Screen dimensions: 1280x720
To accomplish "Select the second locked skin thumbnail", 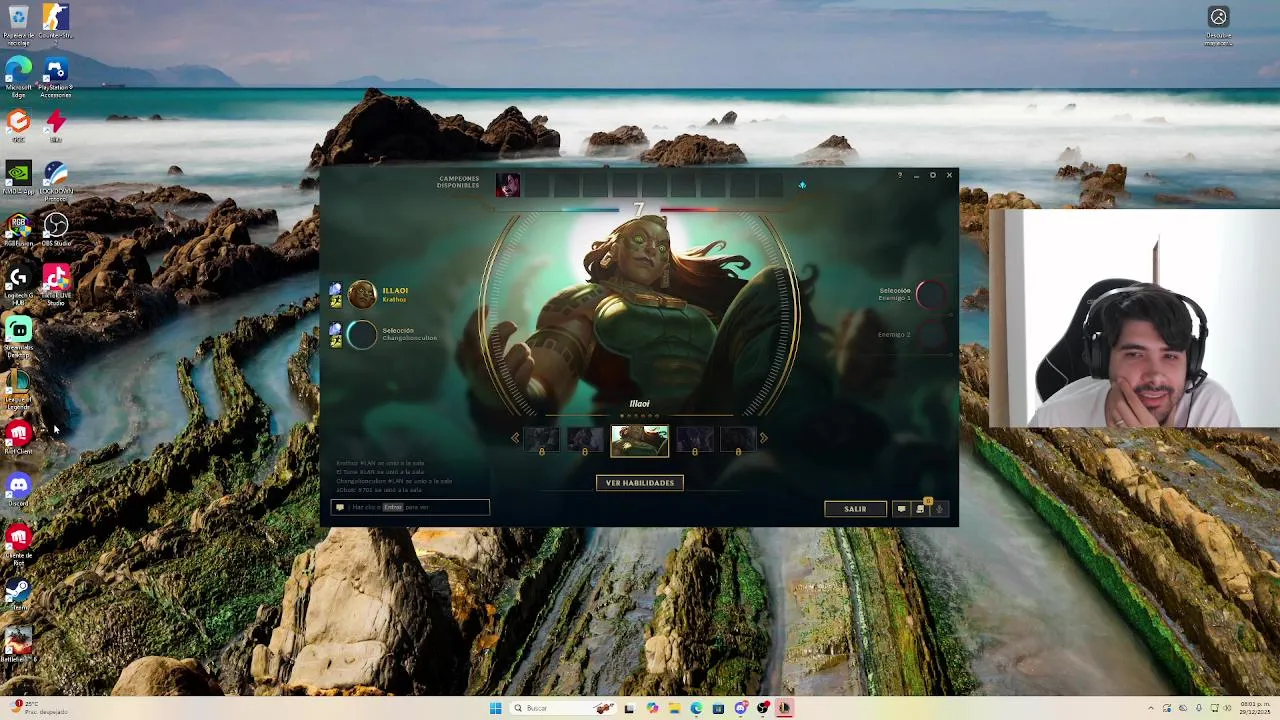I will [585, 439].
